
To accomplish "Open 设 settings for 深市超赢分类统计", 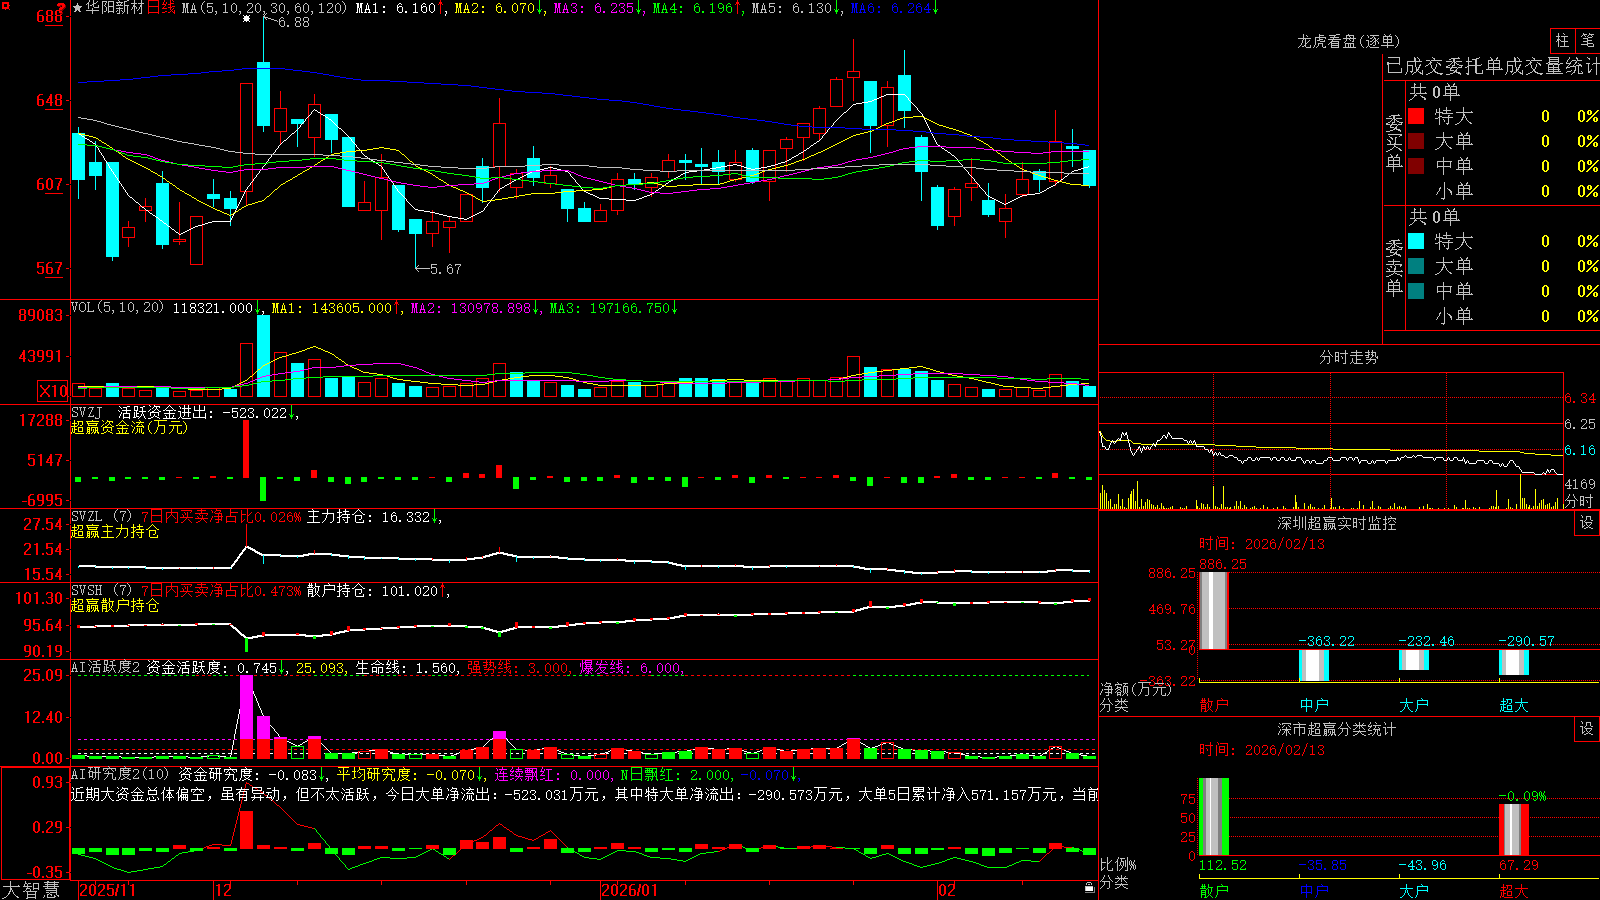I will point(1587,729).
